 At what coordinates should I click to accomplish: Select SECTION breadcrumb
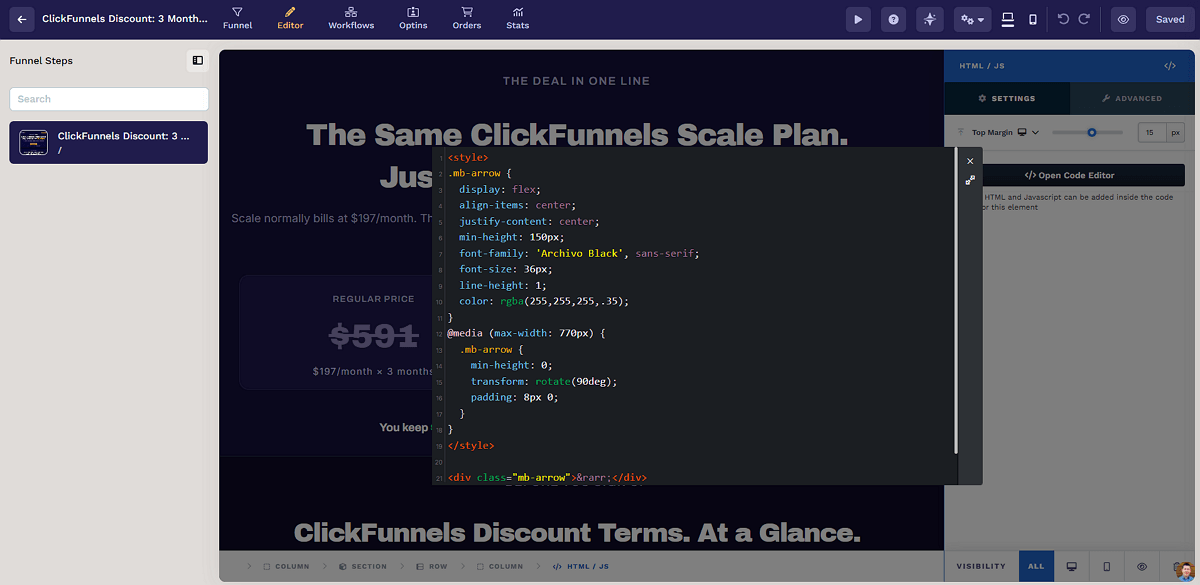363,567
